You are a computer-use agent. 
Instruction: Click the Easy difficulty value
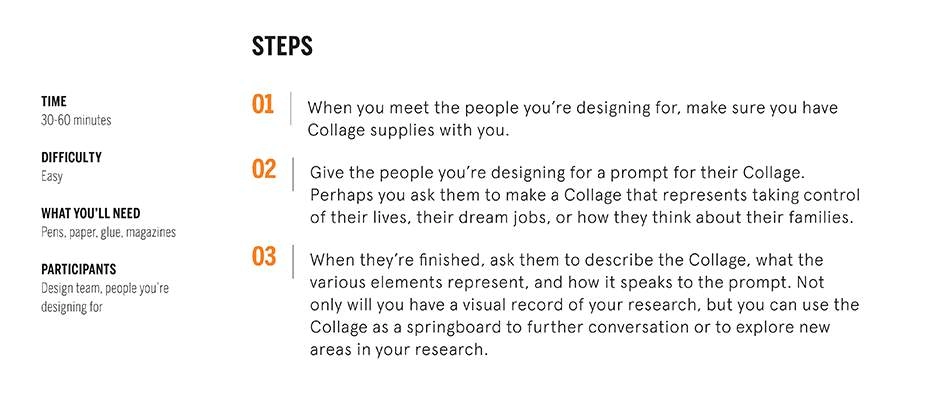52,177
